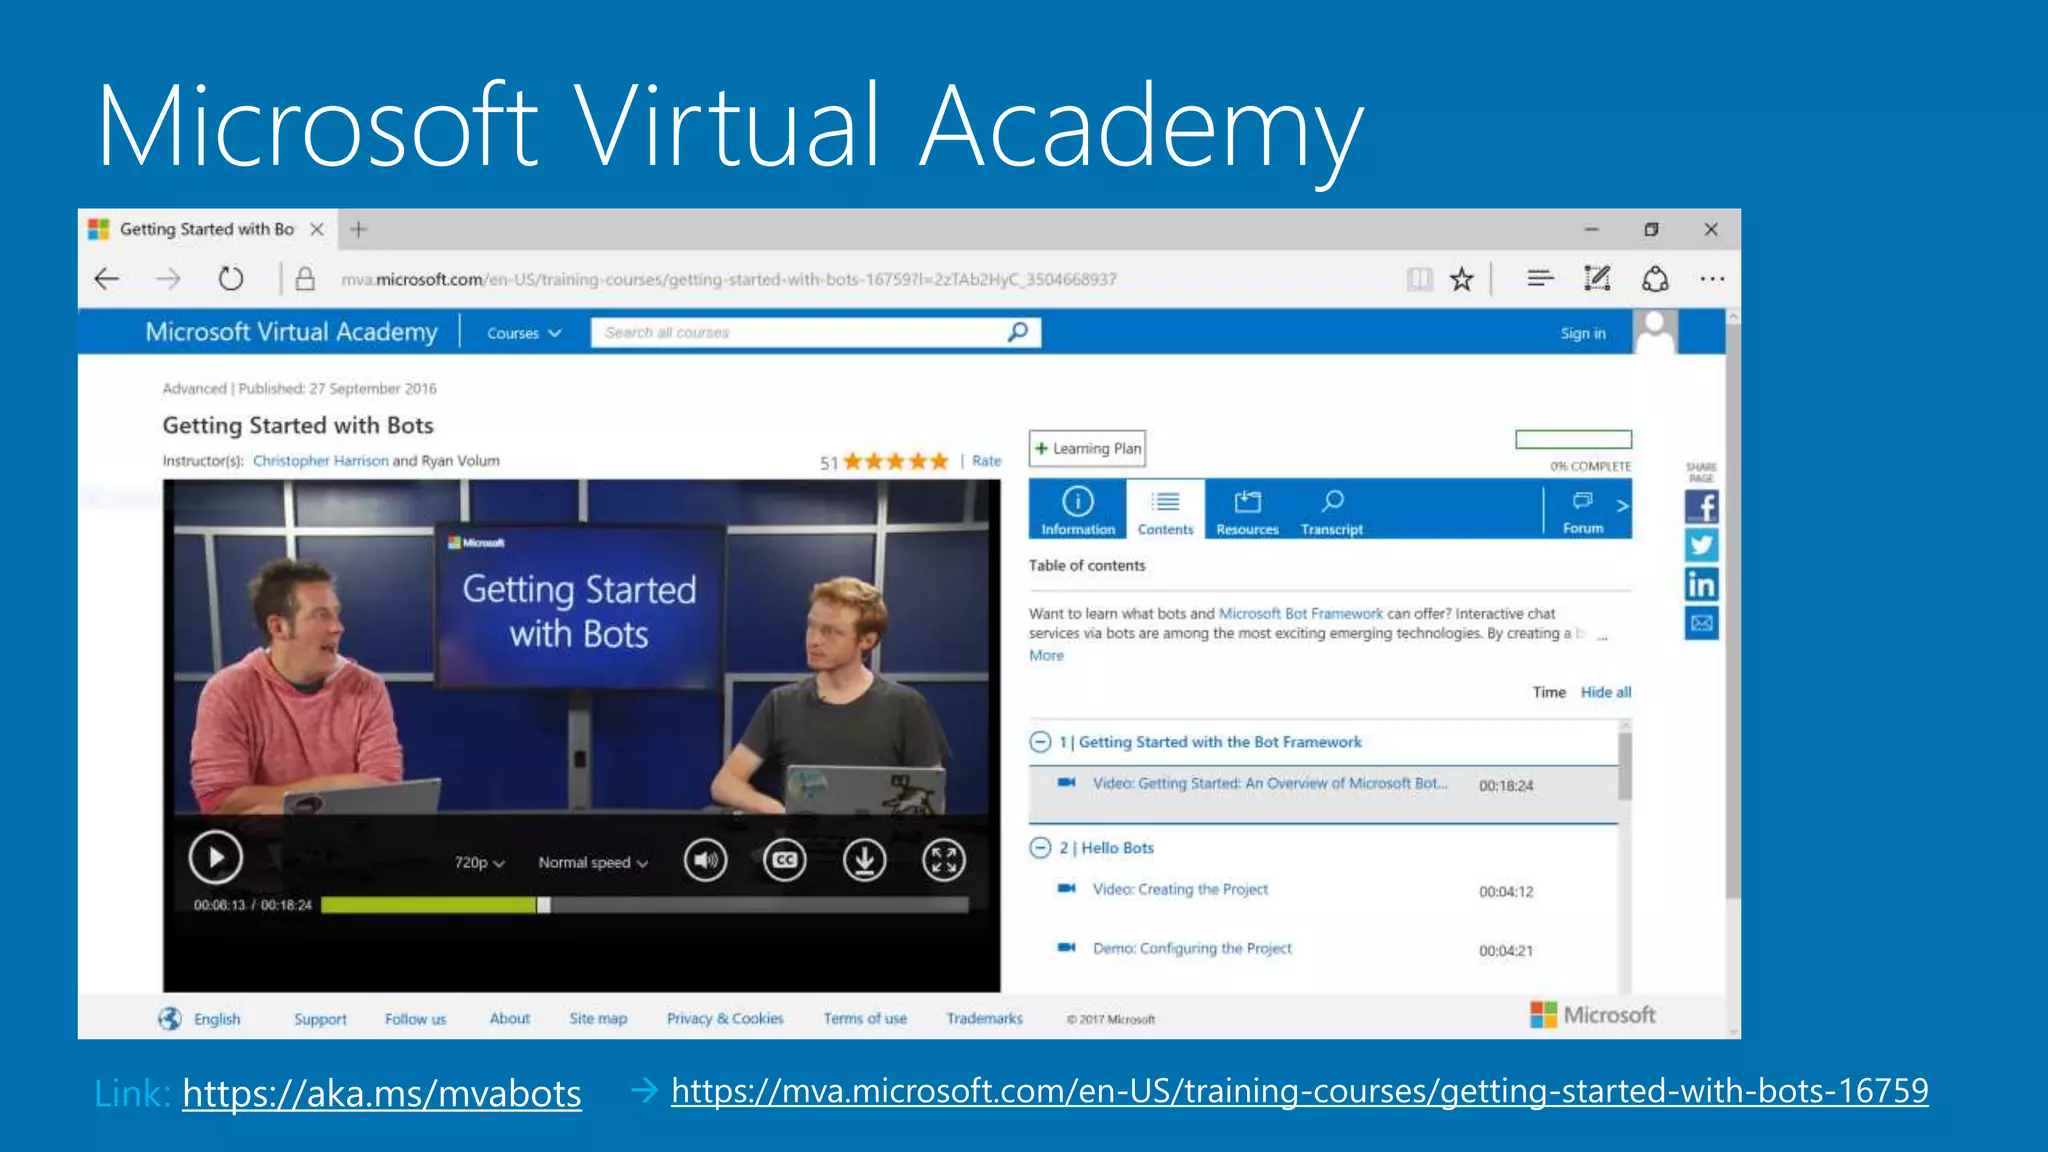Switch to the Getting Started with Bo browser tab
2048x1152 pixels.
point(207,230)
